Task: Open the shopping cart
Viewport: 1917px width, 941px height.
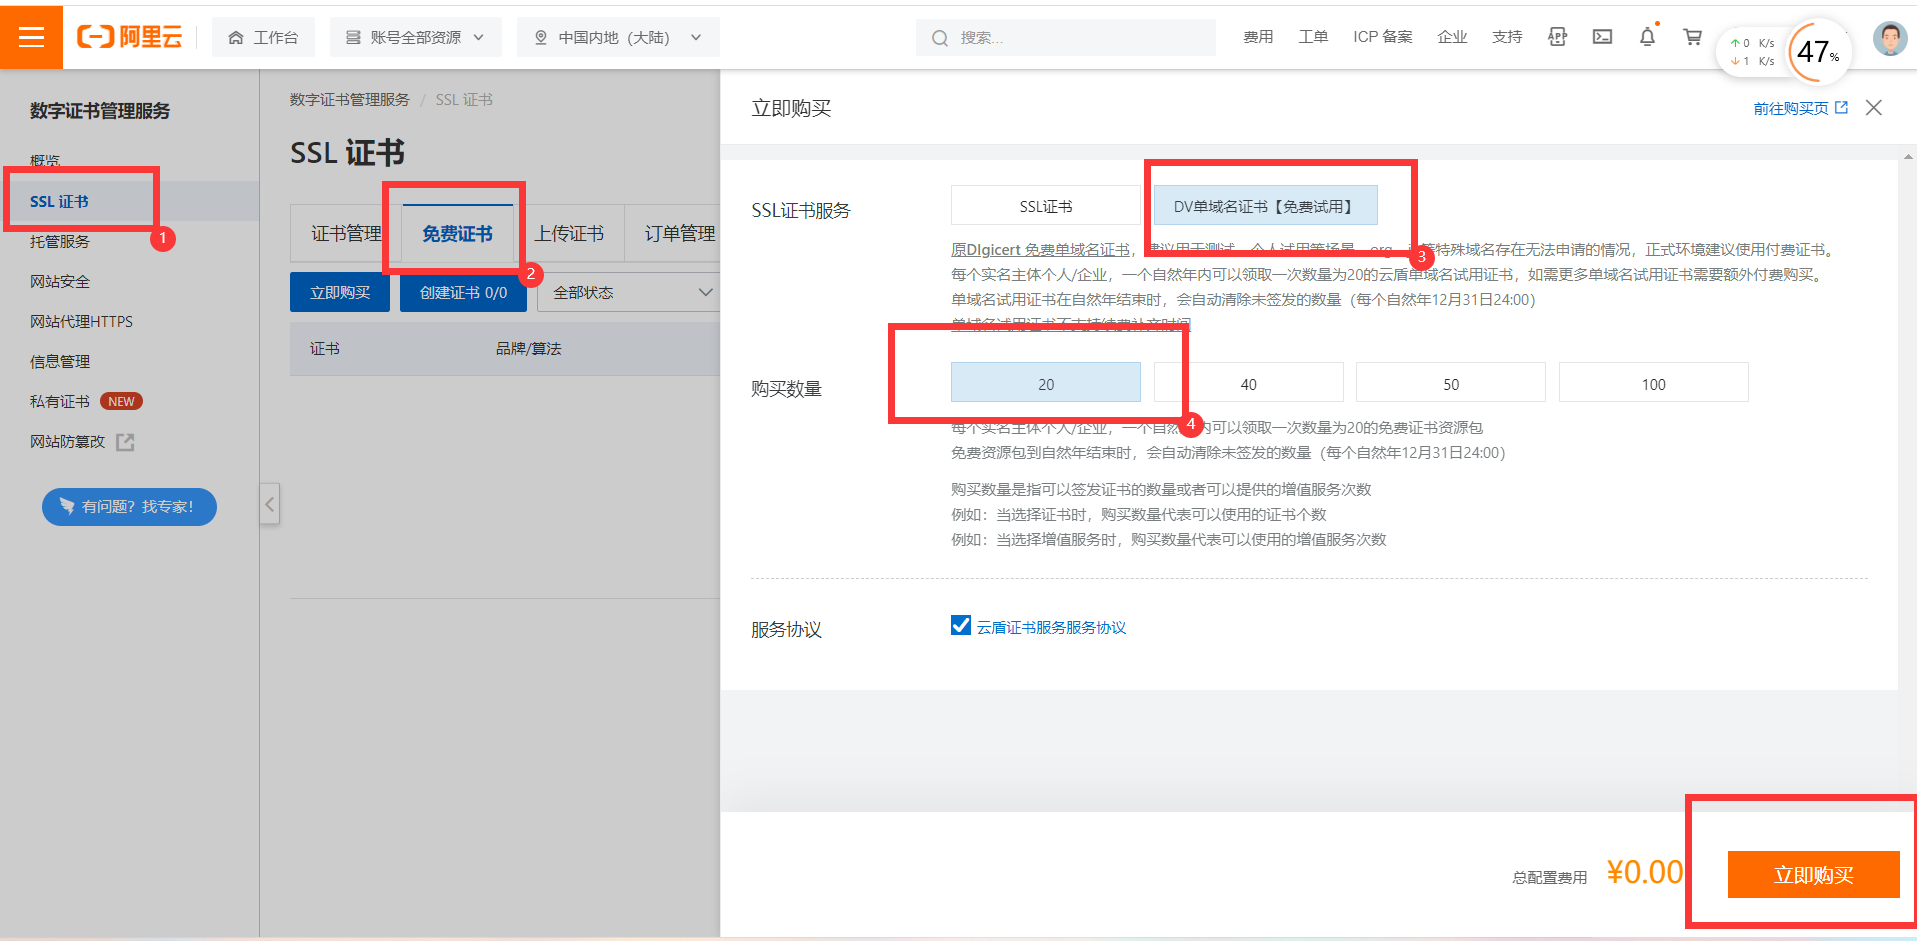Action: point(1692,37)
